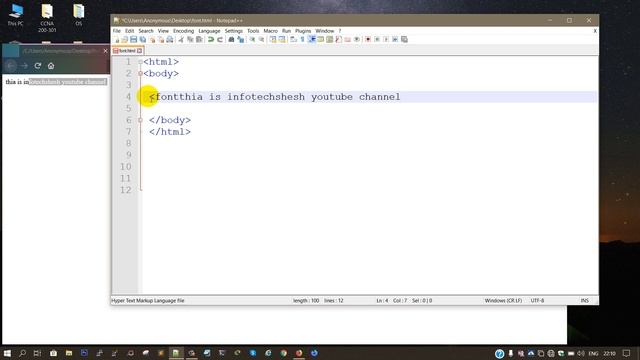Viewport: 640px width, 360px height.
Task: Cut selection with the scissors icon
Action: point(181,40)
